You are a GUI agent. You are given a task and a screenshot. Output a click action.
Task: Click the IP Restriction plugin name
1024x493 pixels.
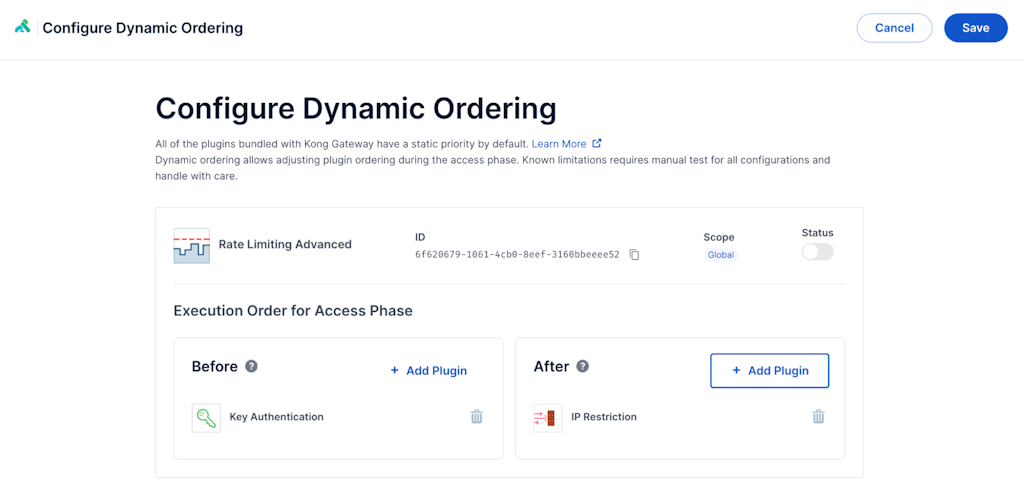click(x=603, y=417)
